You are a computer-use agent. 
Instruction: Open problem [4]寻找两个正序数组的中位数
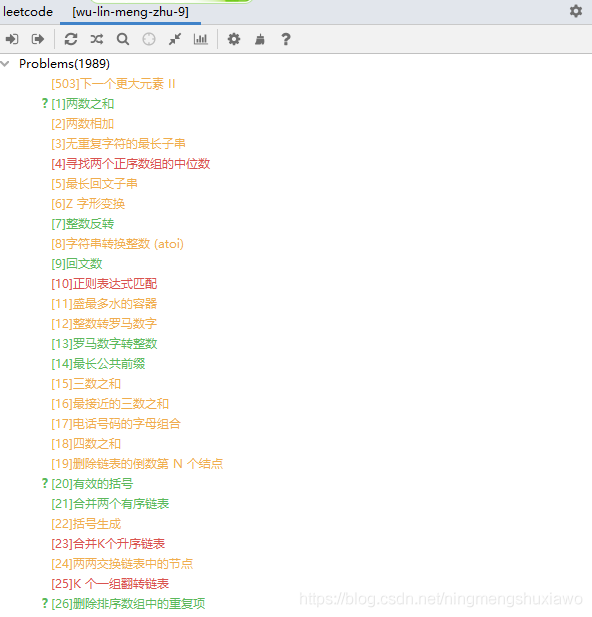(x=131, y=164)
